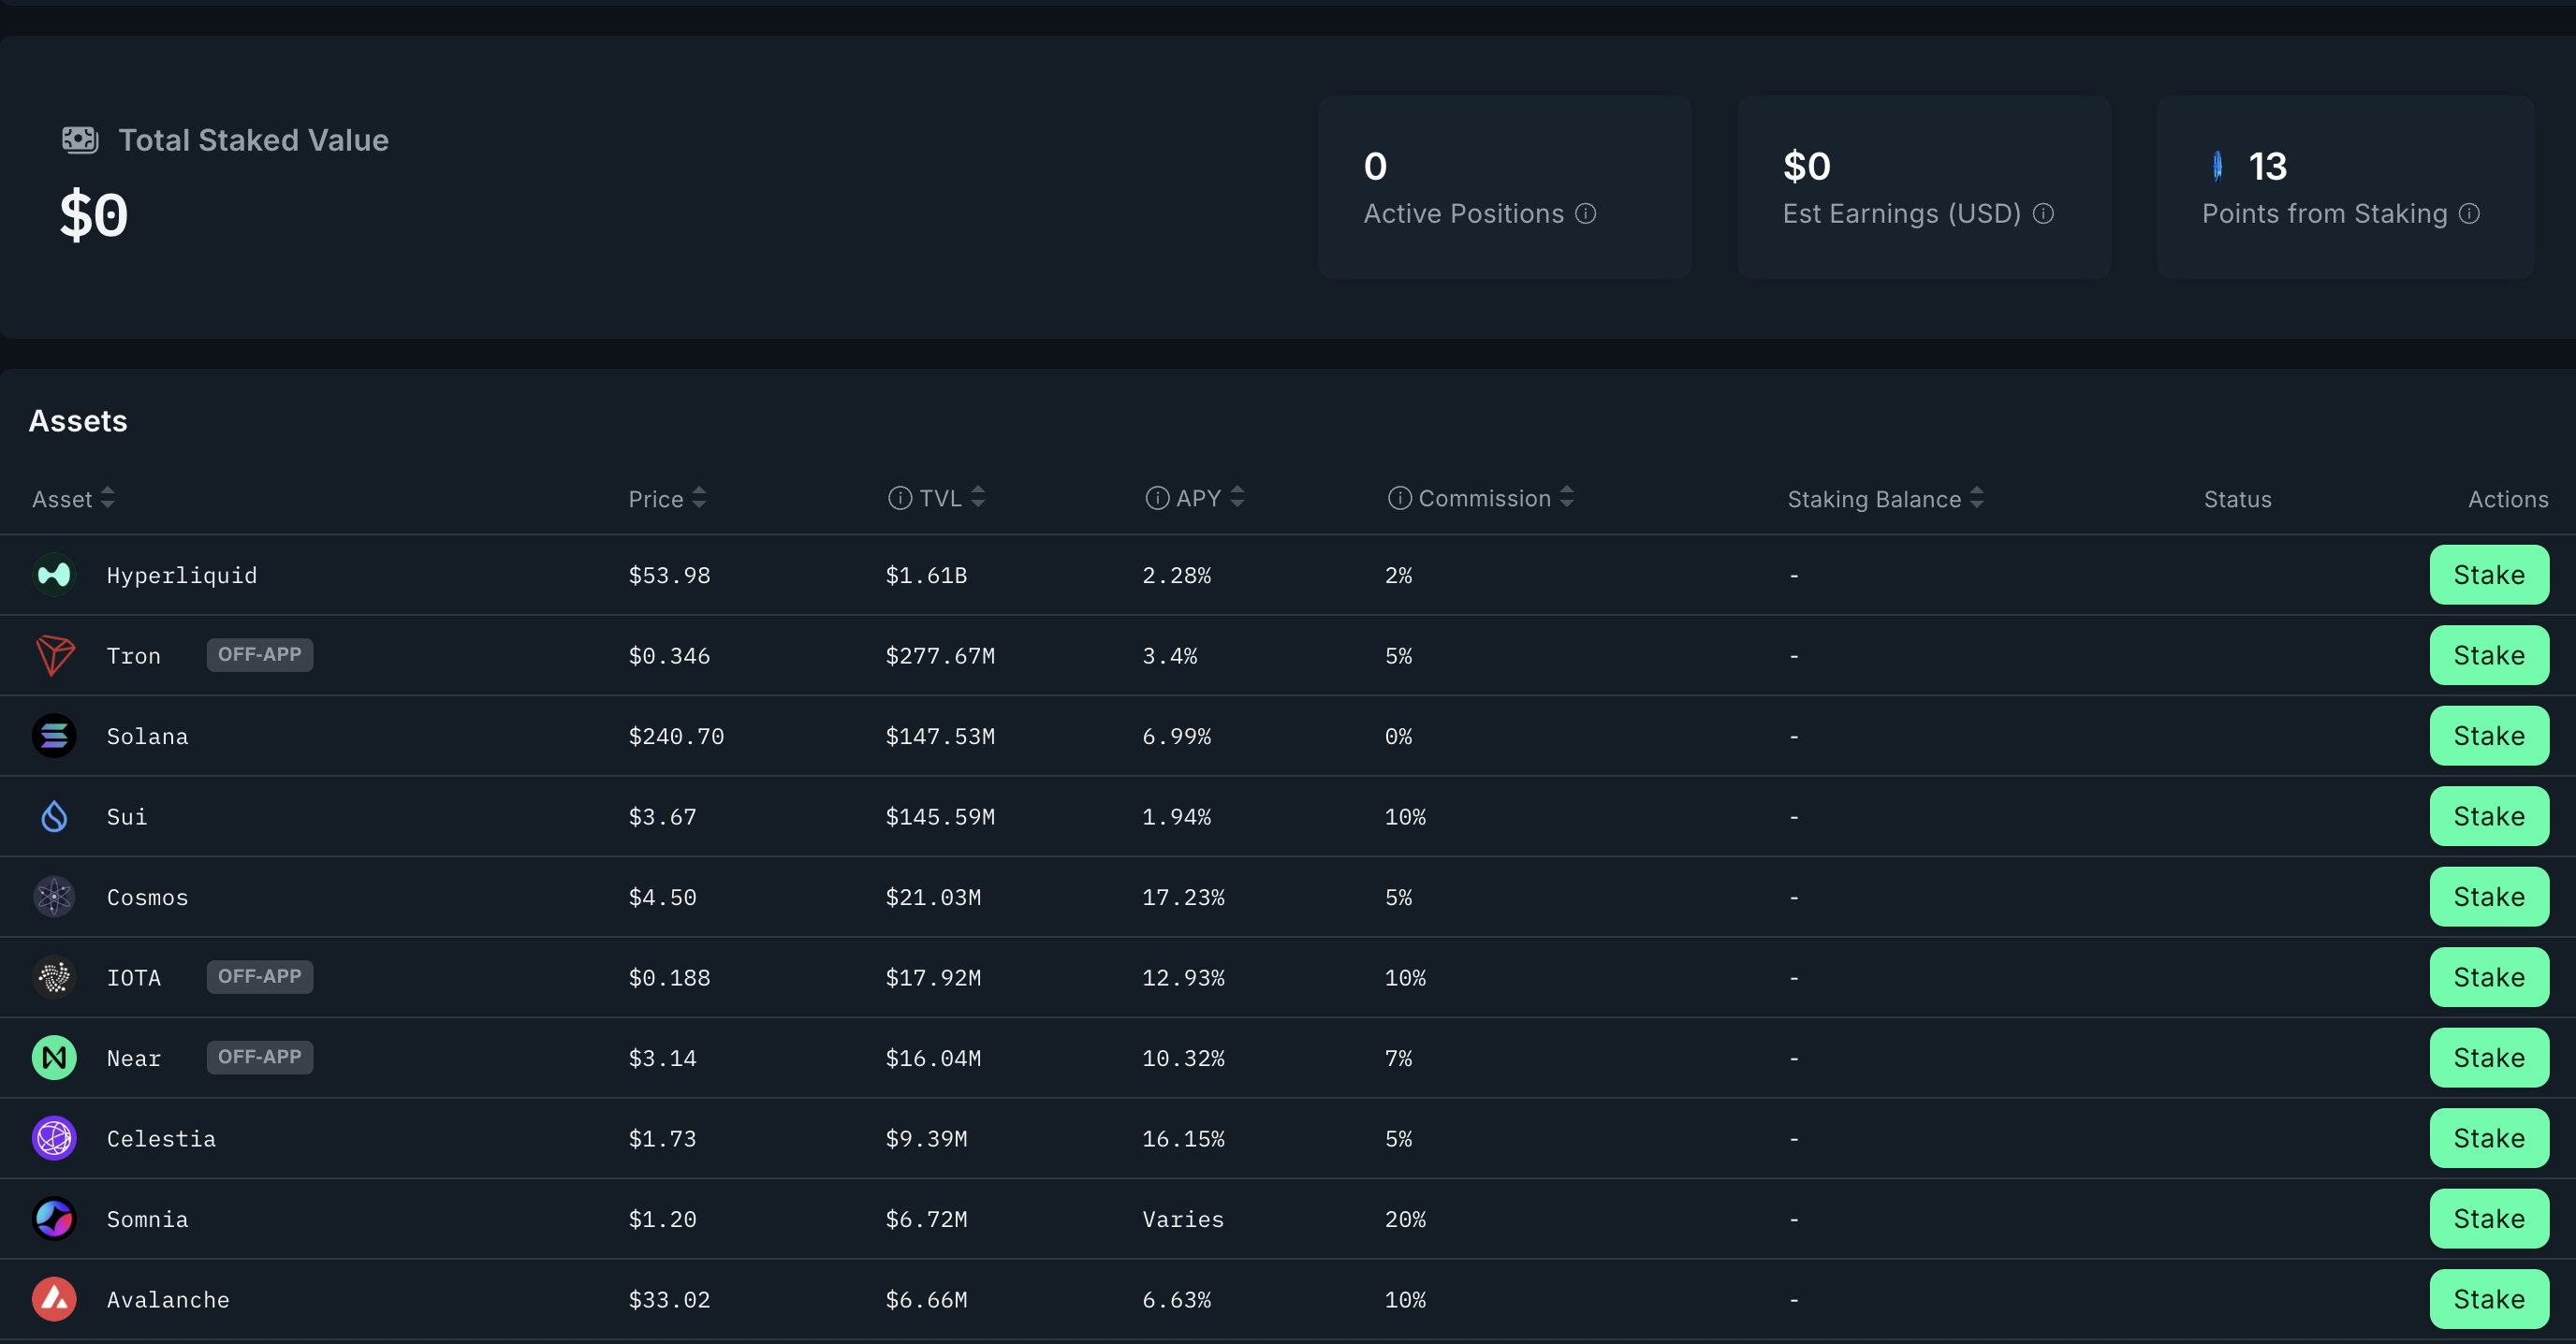
Task: Stake Celestia using its Stake button
Action: 2488,1138
